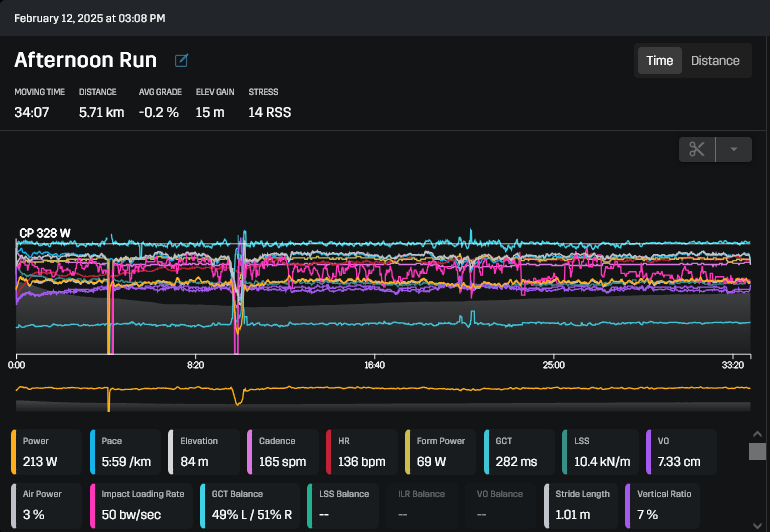Toggle the LSS Balance metric
The width and height of the screenshot is (770, 532).
[x=343, y=505]
